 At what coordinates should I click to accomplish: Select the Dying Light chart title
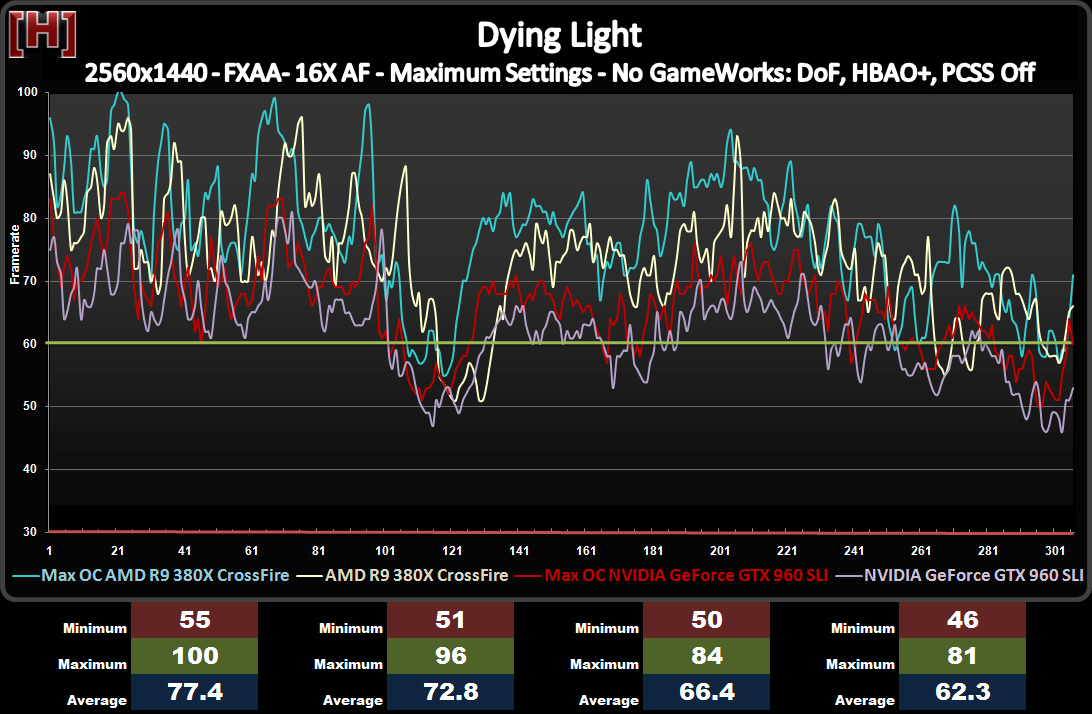[559, 35]
